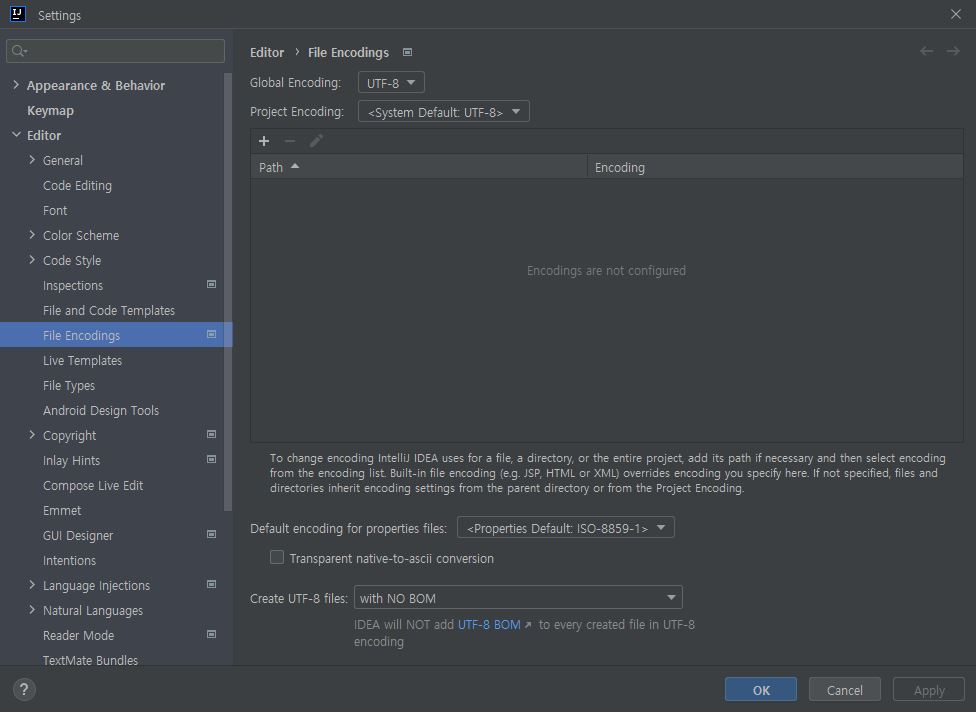Click the IntelliJ IDEA logo in title bar

18,14
